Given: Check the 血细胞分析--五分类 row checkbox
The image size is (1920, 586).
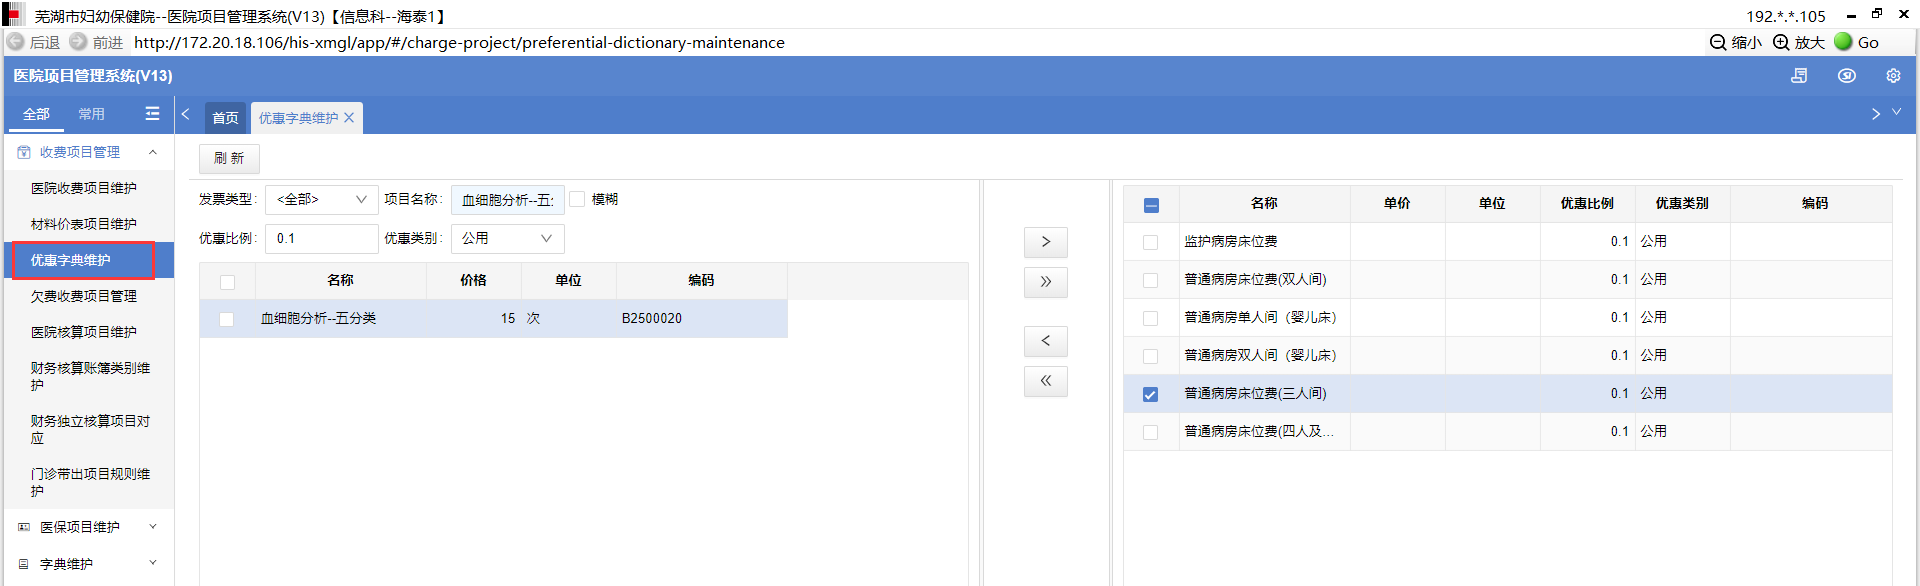Looking at the screenshot, I should [x=227, y=319].
